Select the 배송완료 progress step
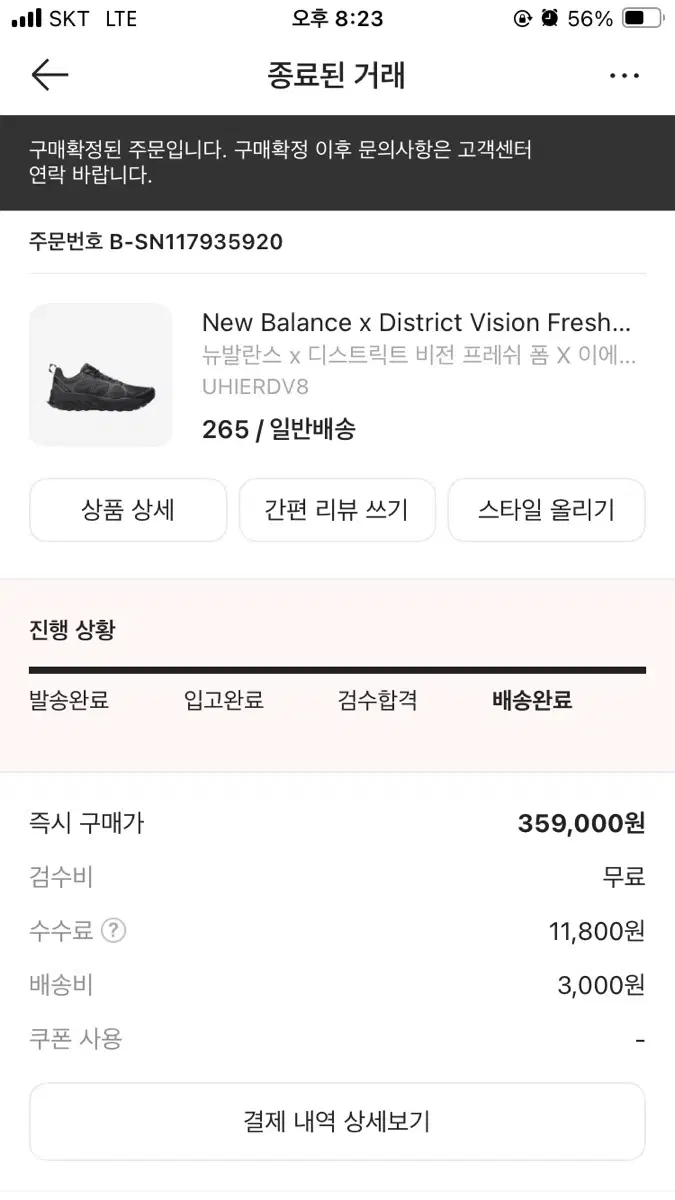Image resolution: width=675 pixels, height=1200 pixels. tap(532, 700)
